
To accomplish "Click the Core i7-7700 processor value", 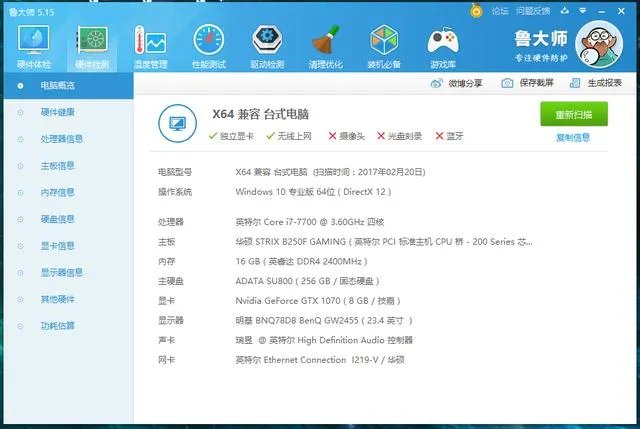I will tap(310, 222).
